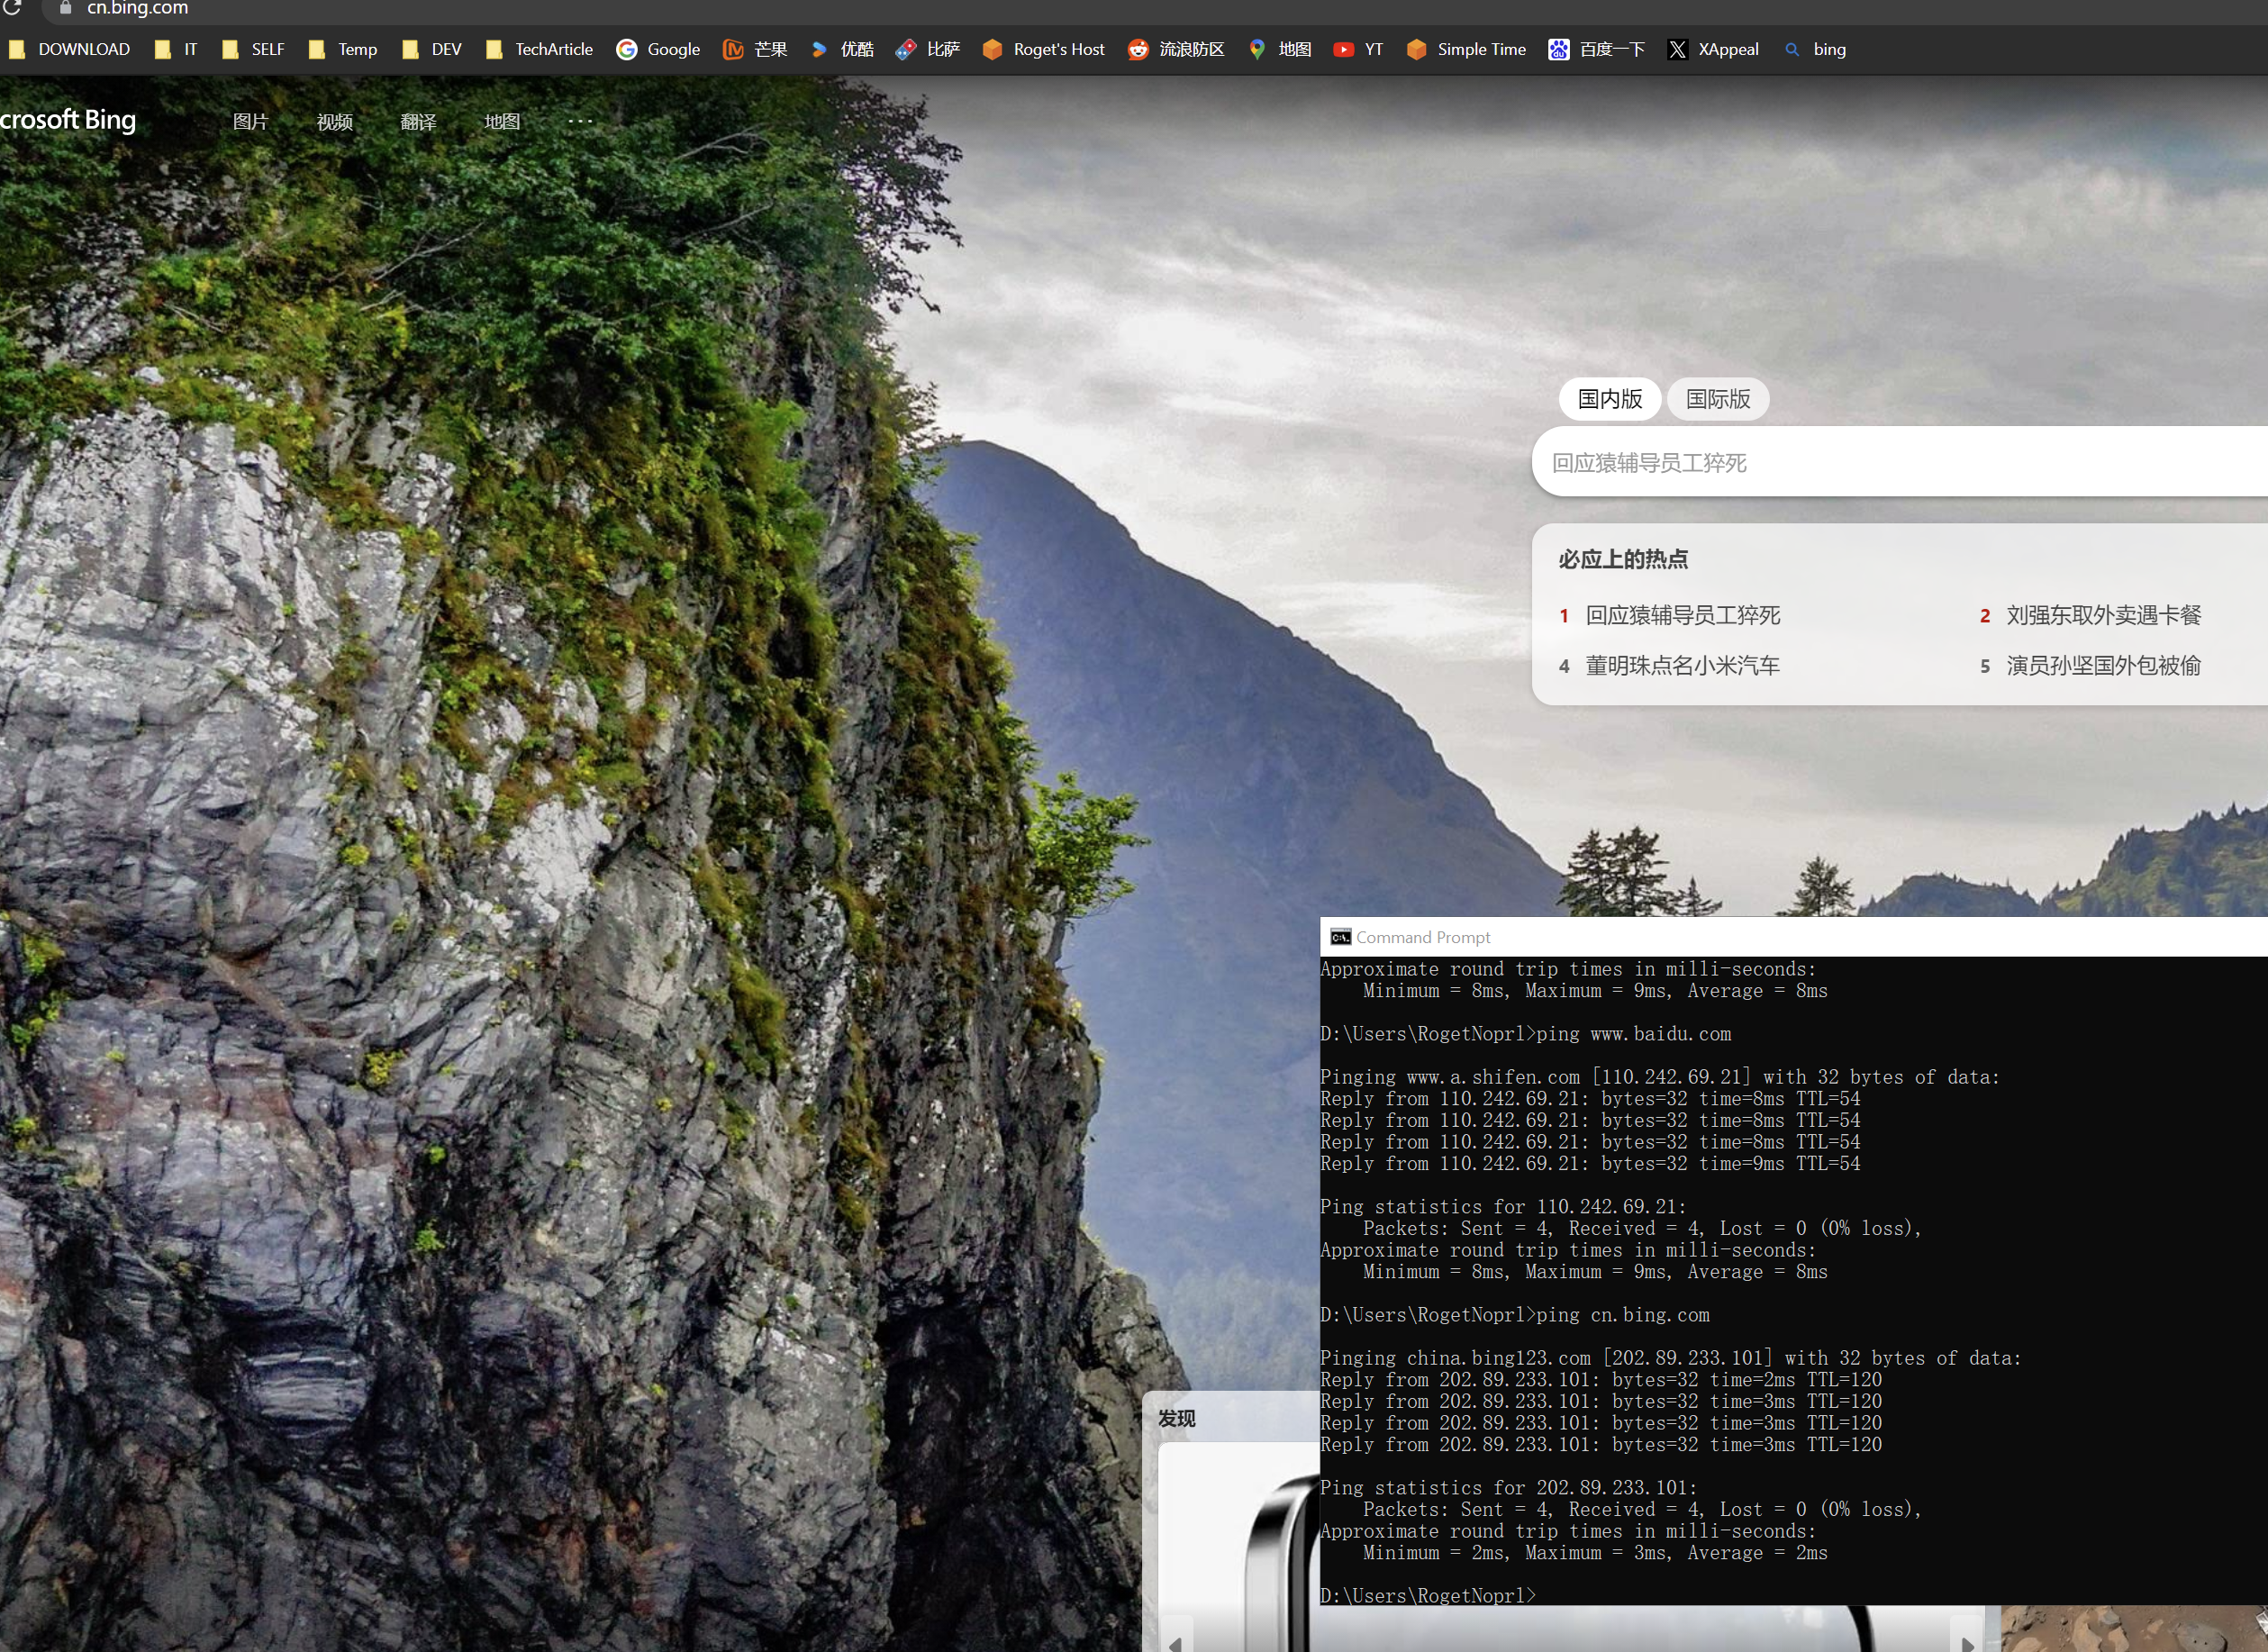
Task: Open the DEV bookmark folder
Action: [x=432, y=49]
